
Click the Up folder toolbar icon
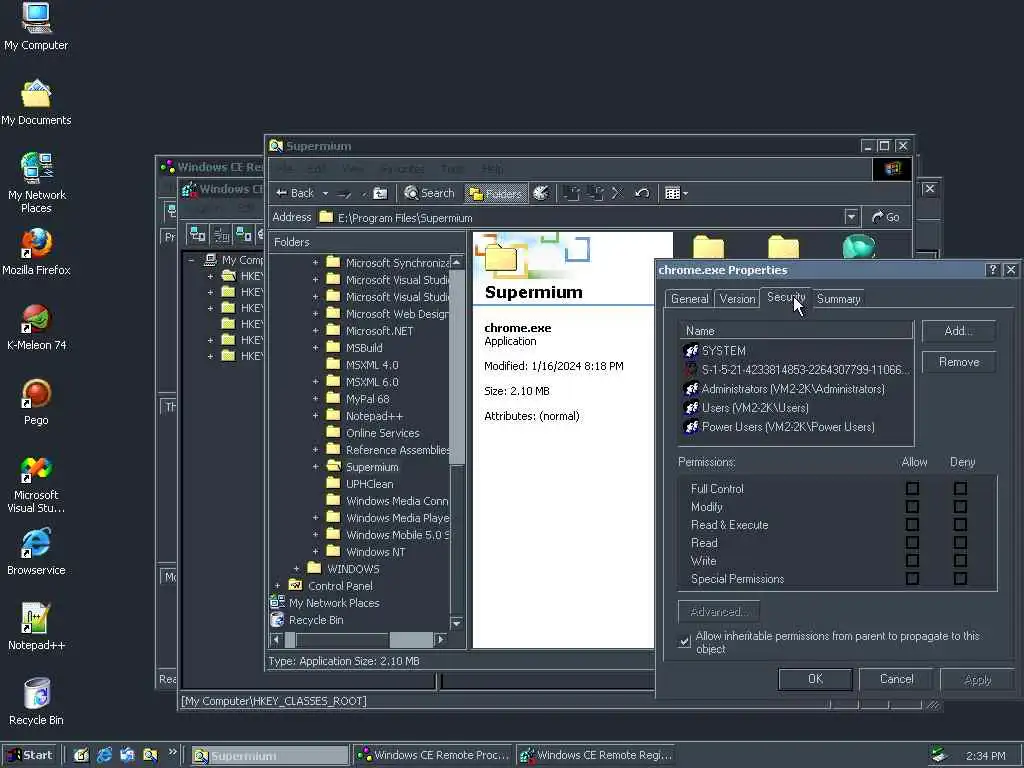click(380, 193)
